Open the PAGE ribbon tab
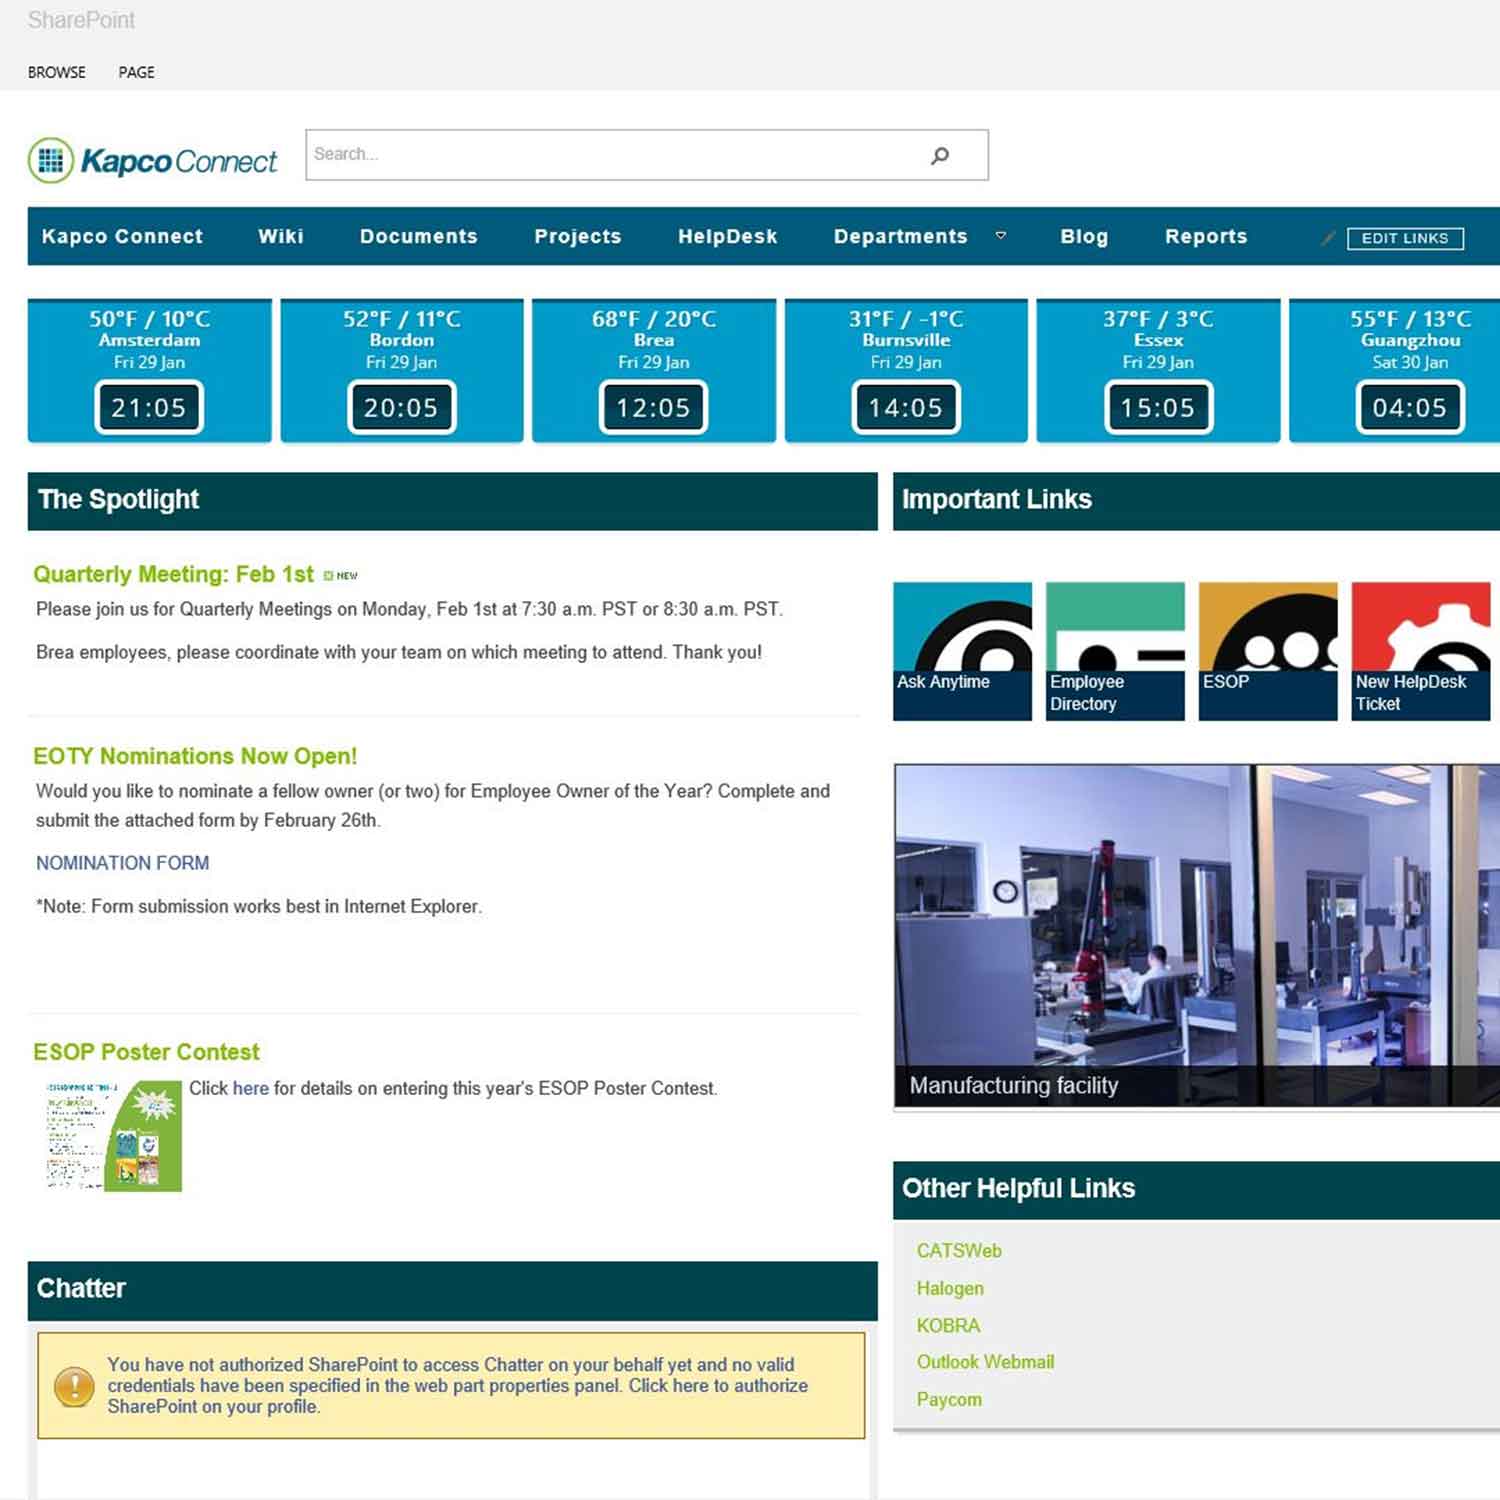Screen dimensions: 1500x1500 (x=136, y=72)
